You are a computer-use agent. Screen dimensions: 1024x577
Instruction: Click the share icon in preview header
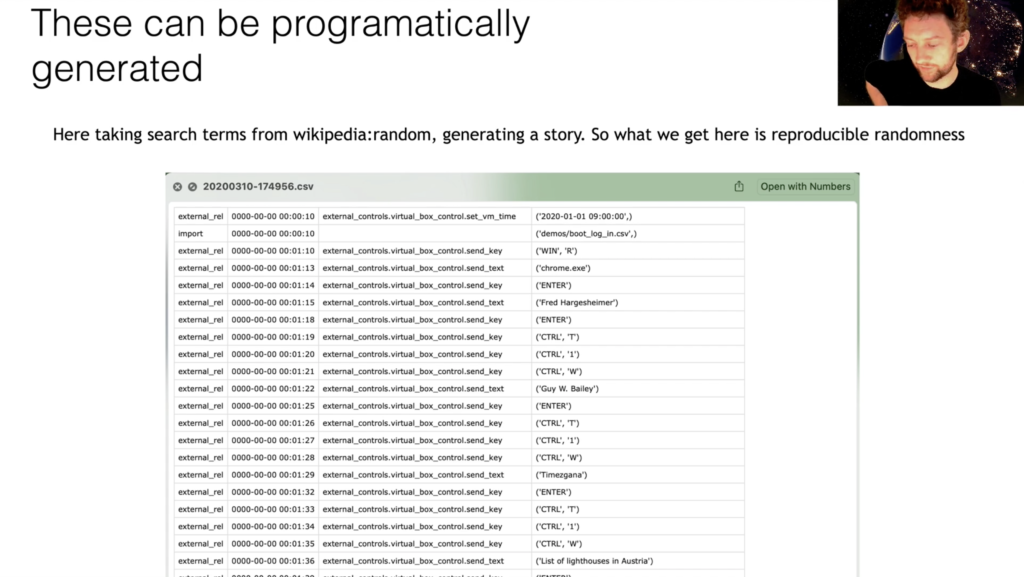tap(739, 186)
